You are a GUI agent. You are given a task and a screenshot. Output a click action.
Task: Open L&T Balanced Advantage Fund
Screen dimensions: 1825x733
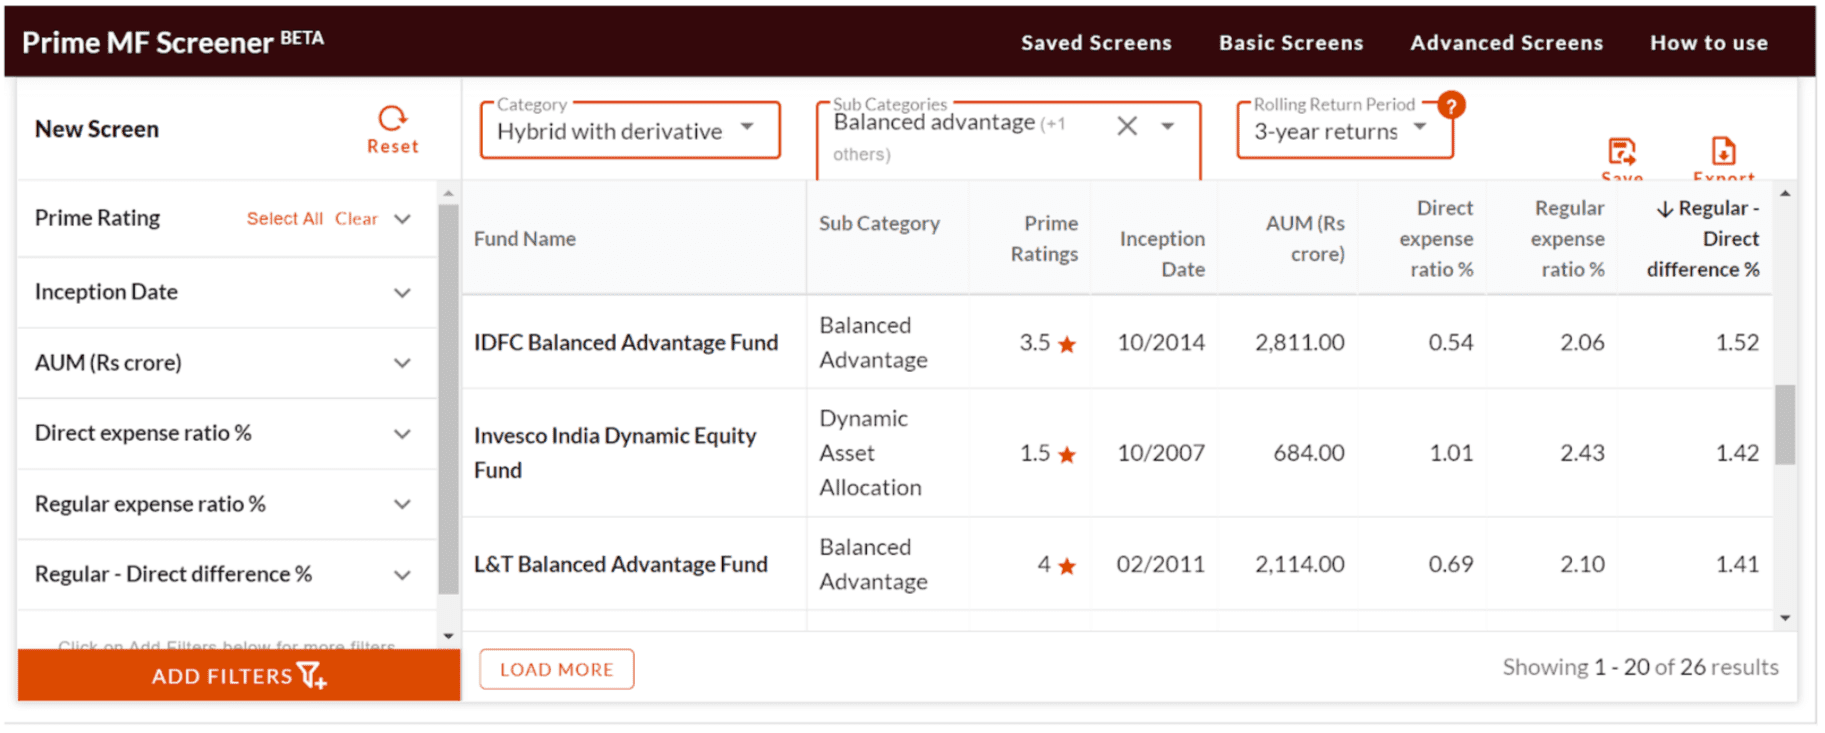point(621,565)
